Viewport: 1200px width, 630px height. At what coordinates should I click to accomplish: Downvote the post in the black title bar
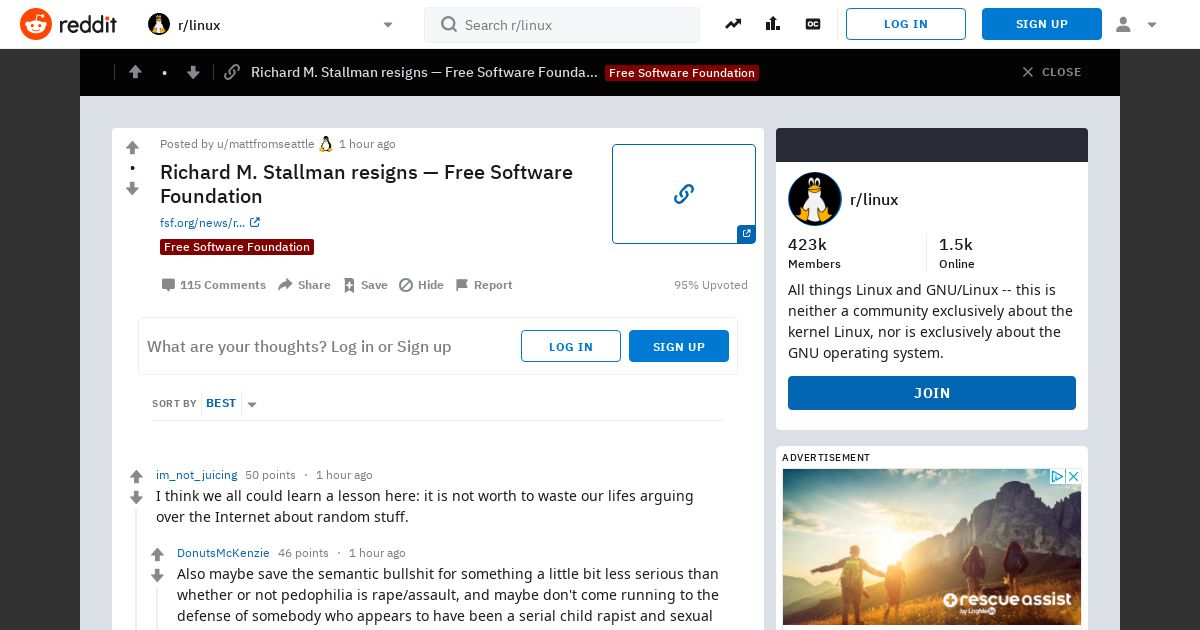[x=193, y=72]
